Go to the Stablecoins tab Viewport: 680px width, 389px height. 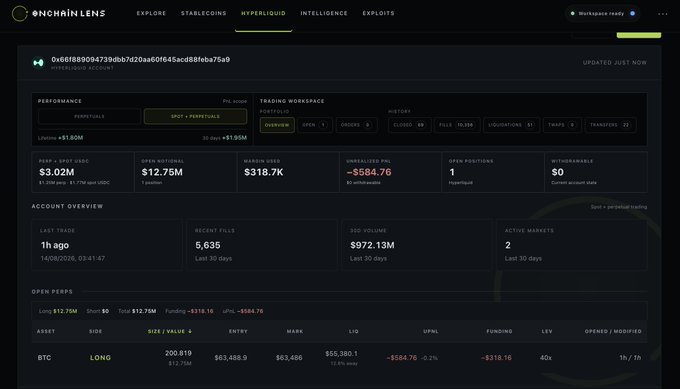pos(203,13)
